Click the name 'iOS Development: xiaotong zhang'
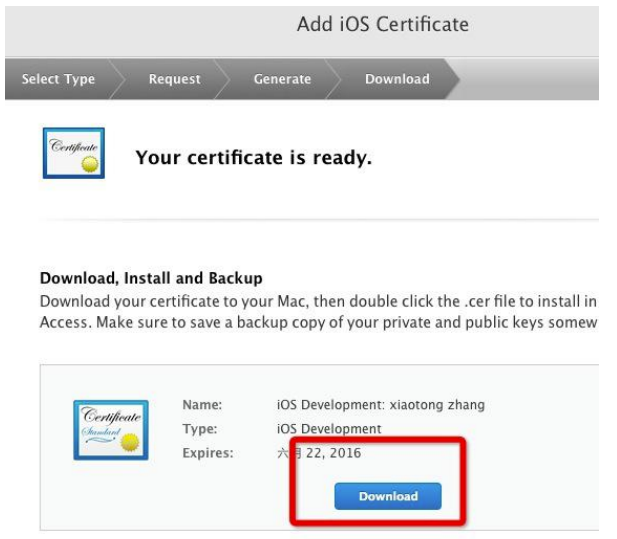The width and height of the screenshot is (617, 539). pyautogui.click(x=381, y=405)
